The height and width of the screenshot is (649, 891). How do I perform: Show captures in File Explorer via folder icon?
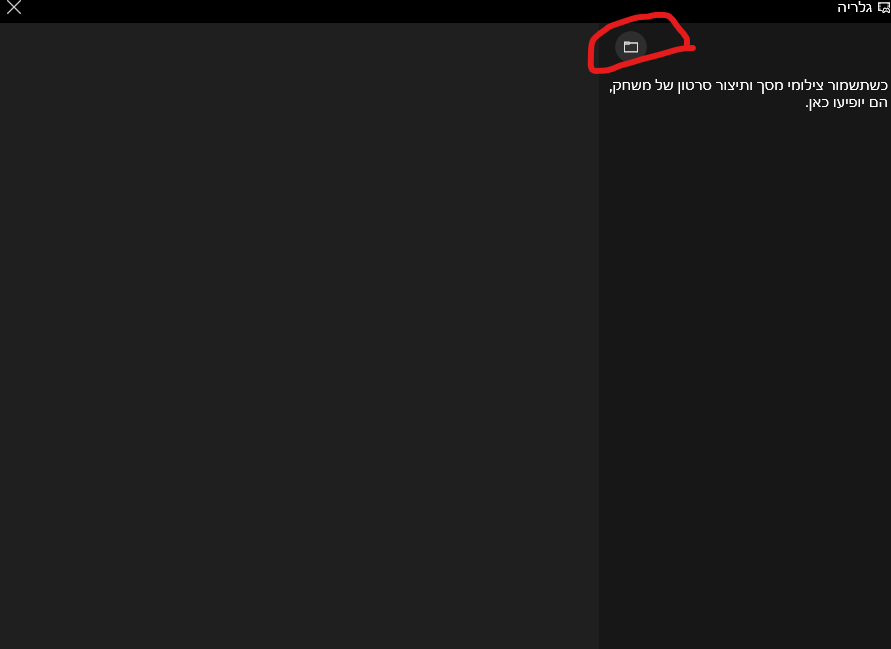(x=631, y=47)
